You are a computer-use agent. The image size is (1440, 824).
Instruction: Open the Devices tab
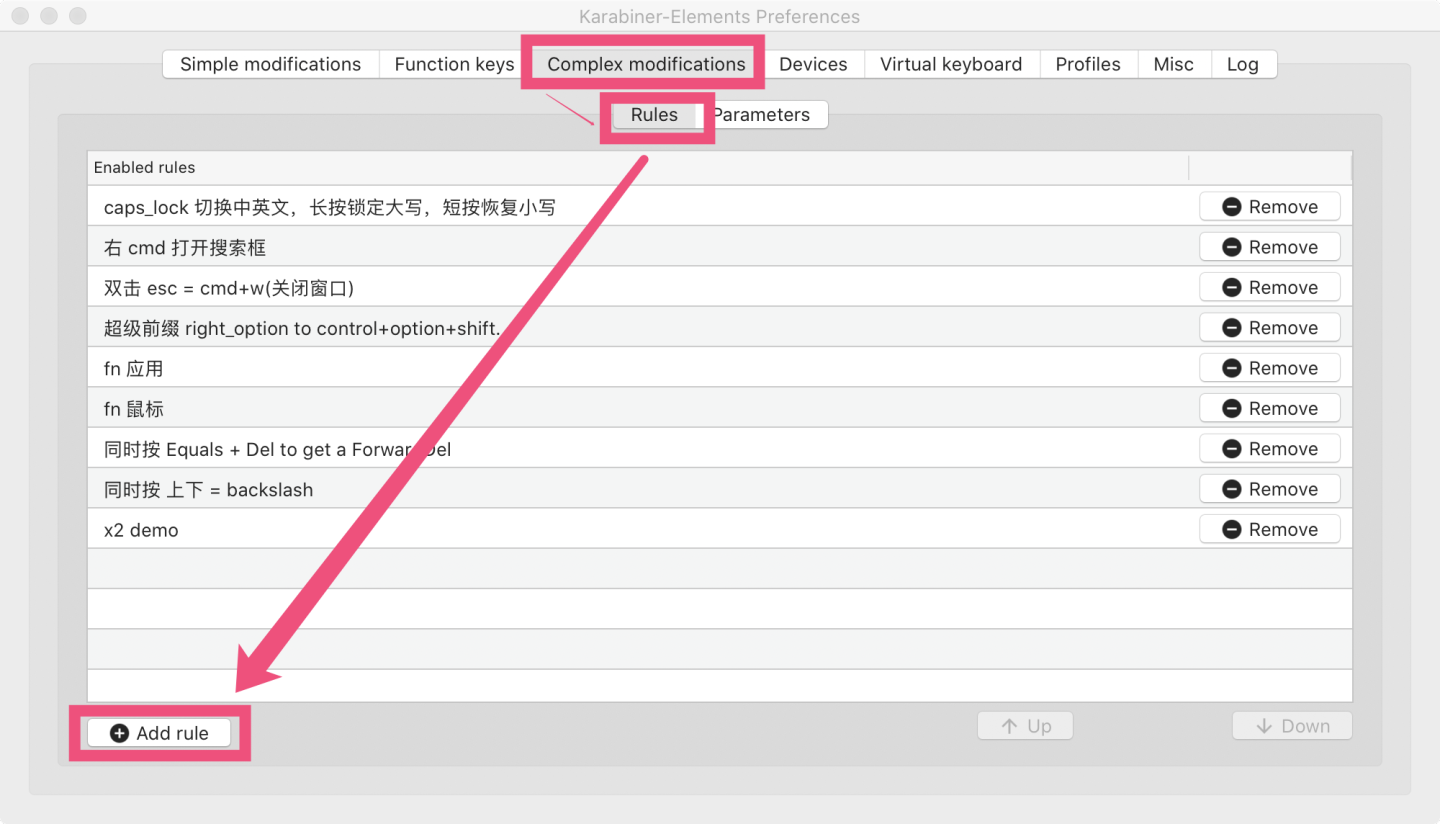coord(813,63)
